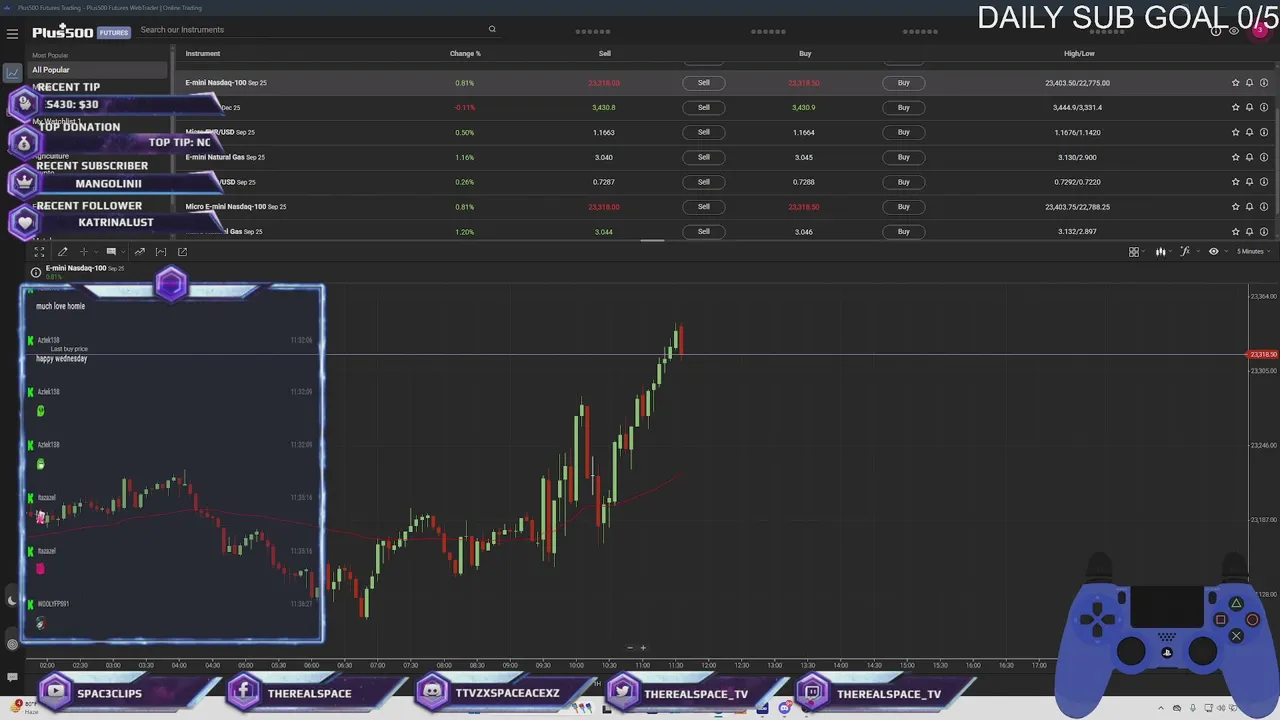Toggle header eye visibility icon
This screenshot has width=1280, height=720.
click(x=1234, y=31)
